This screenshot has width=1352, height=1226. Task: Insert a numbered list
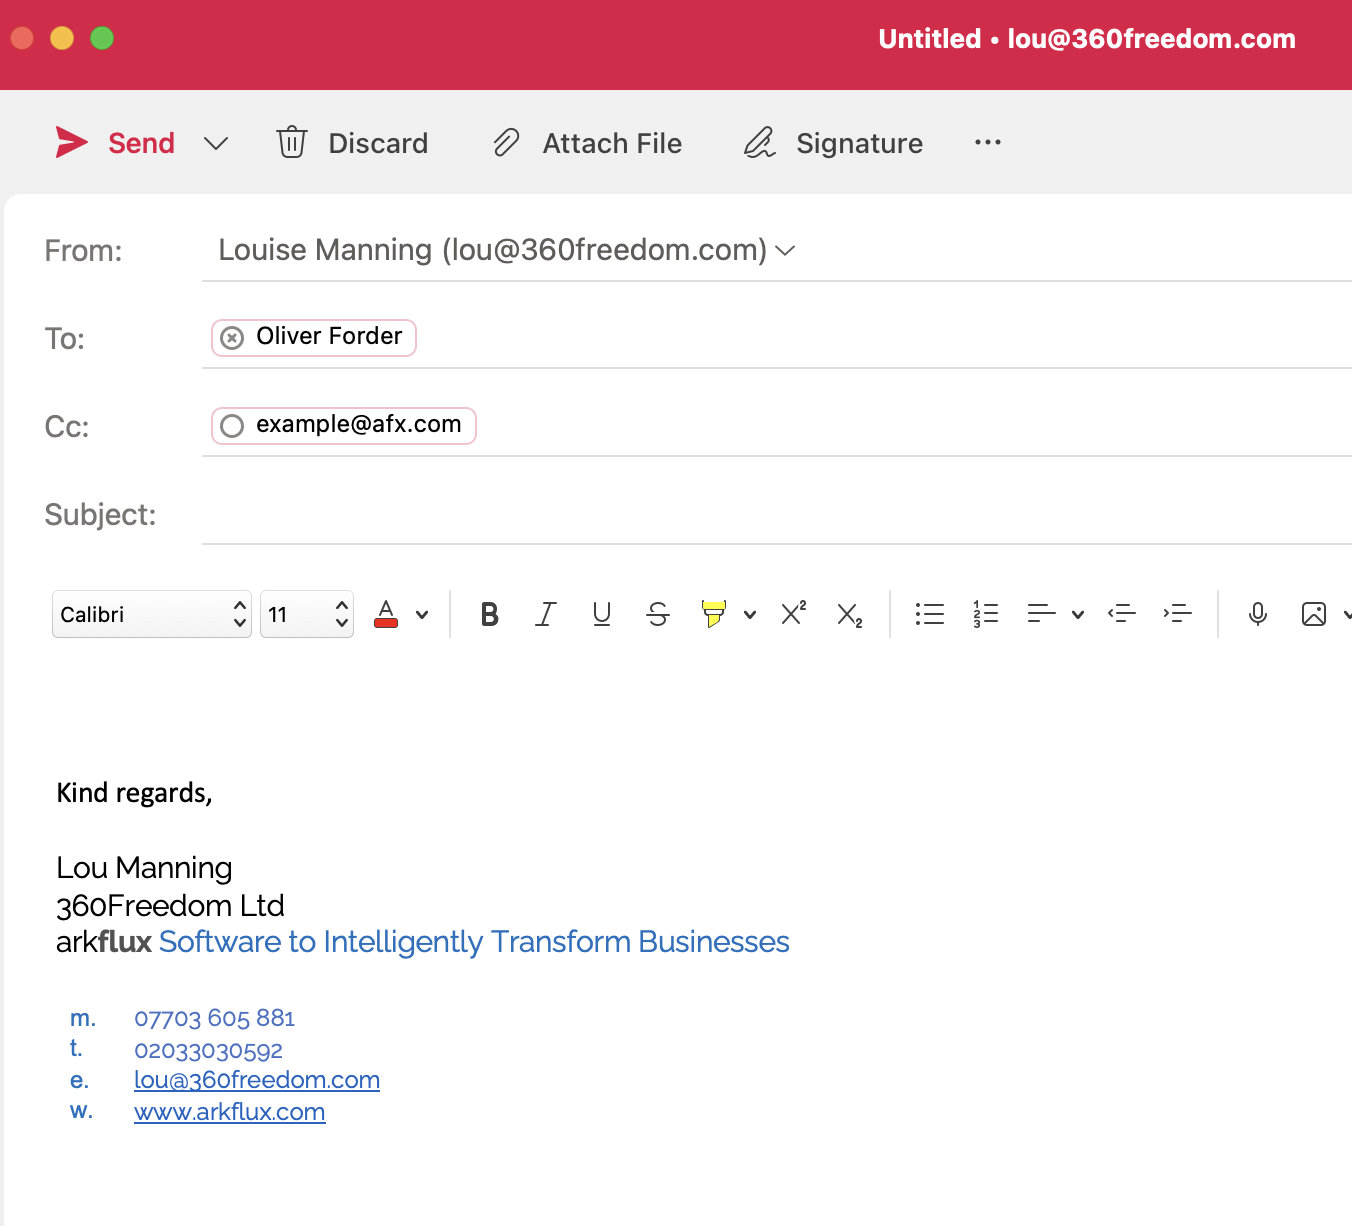tap(985, 614)
